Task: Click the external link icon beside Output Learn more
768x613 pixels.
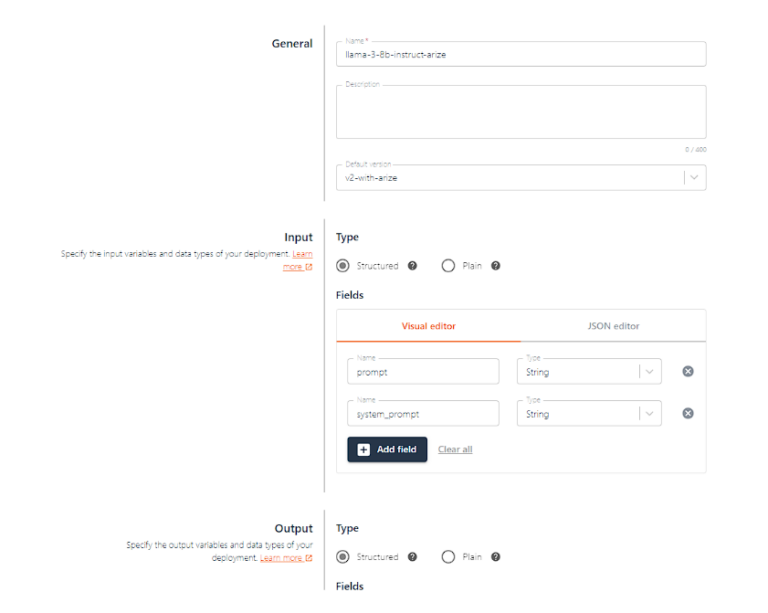Action: pyautogui.click(x=309, y=558)
